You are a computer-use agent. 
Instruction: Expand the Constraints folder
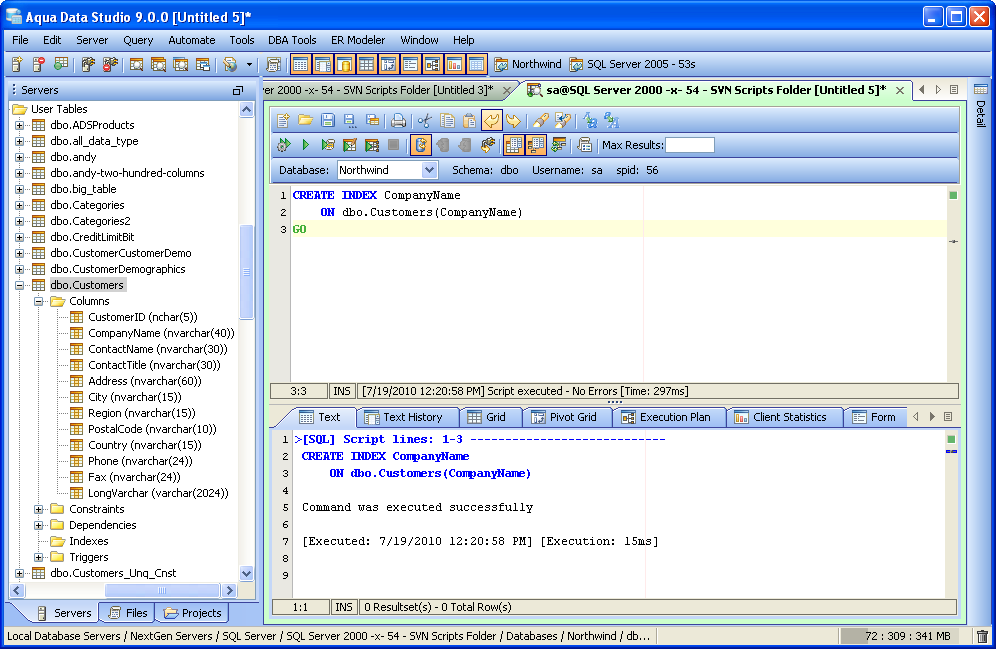tap(39, 509)
